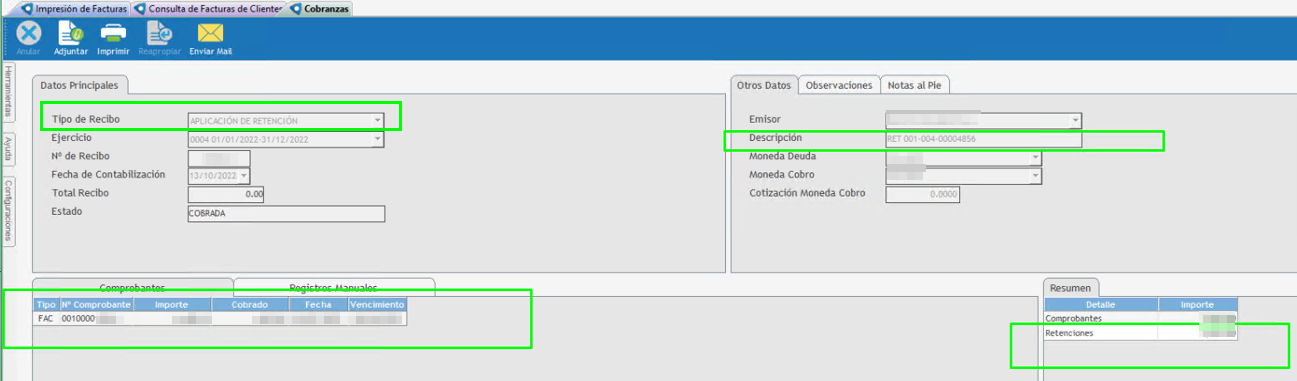
Task: Click the Fecha column header
Action: click(x=319, y=304)
